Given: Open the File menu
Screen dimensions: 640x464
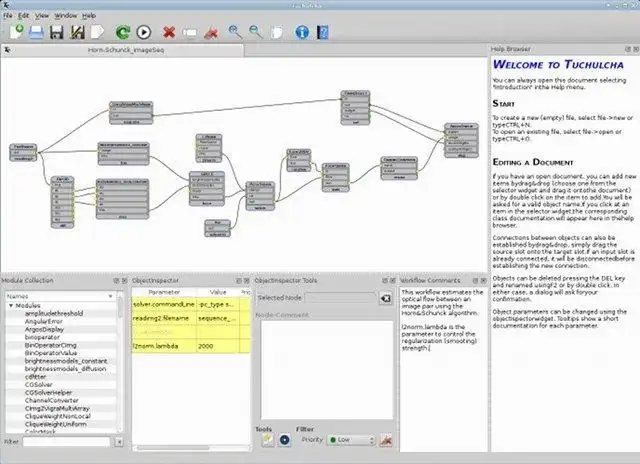Looking at the screenshot, I should 8,16.
